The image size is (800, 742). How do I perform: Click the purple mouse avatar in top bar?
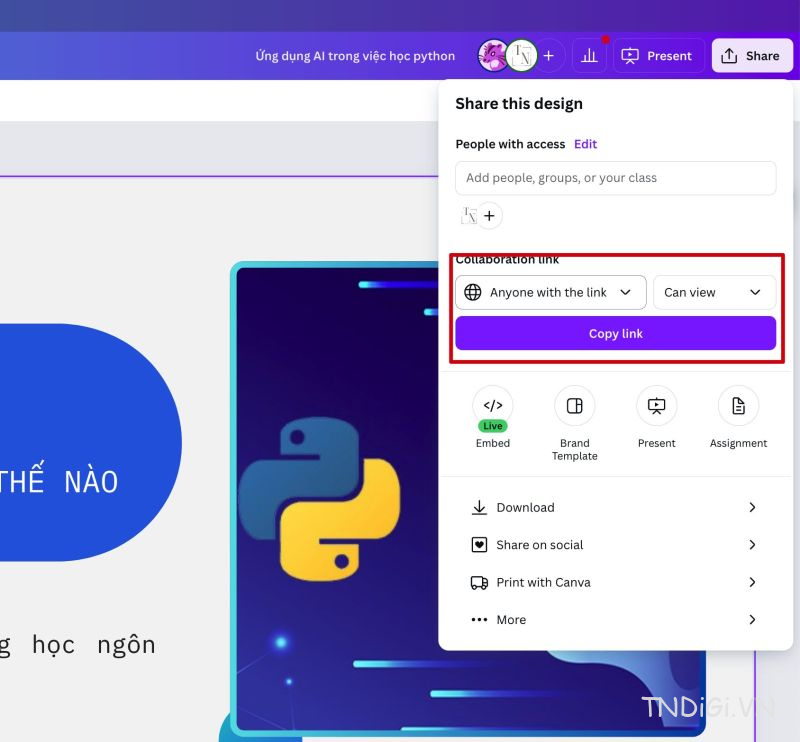(x=492, y=56)
